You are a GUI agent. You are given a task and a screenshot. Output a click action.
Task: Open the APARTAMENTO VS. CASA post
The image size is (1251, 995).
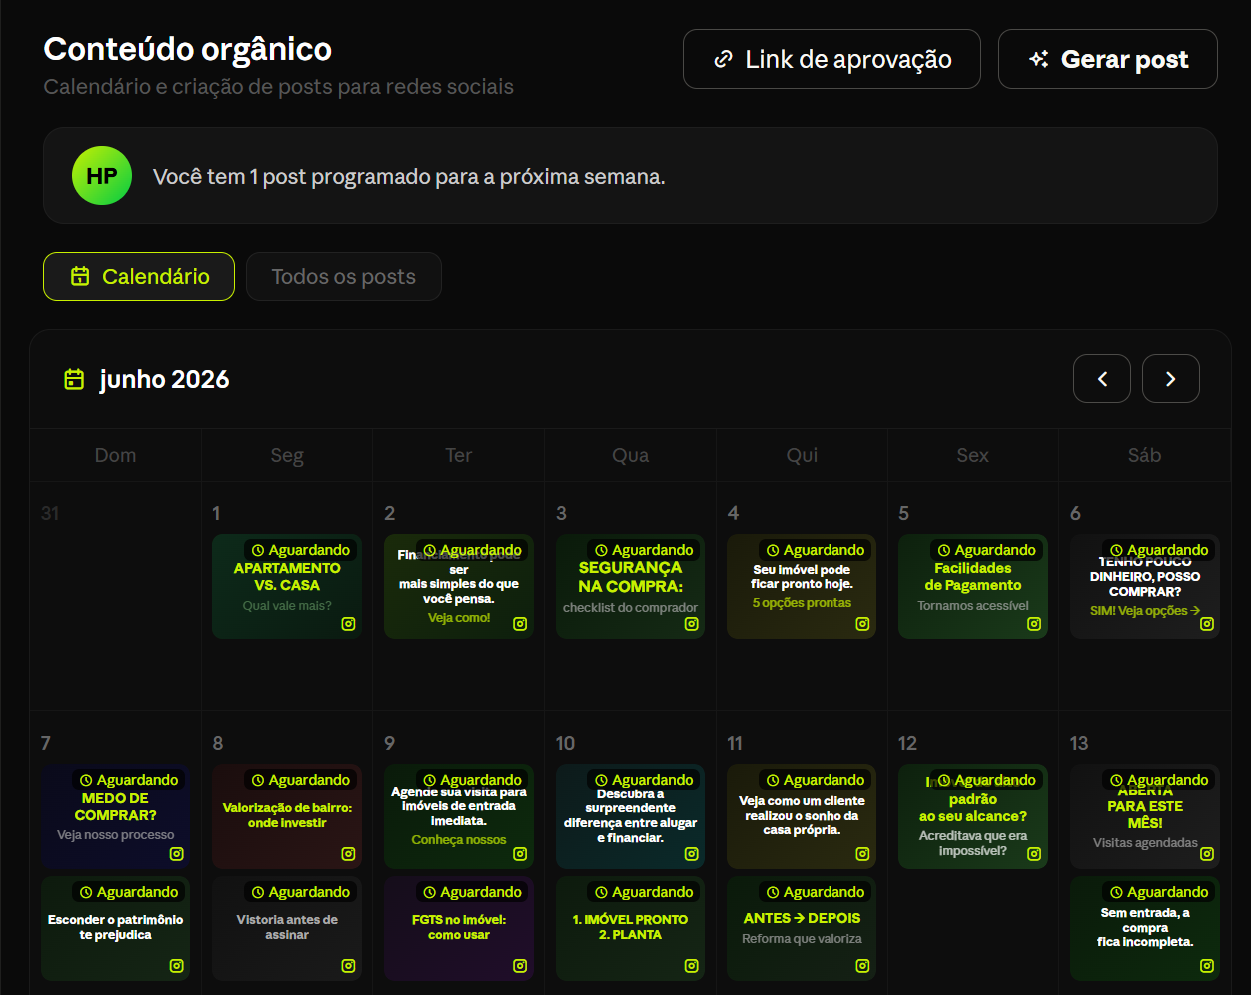click(287, 586)
